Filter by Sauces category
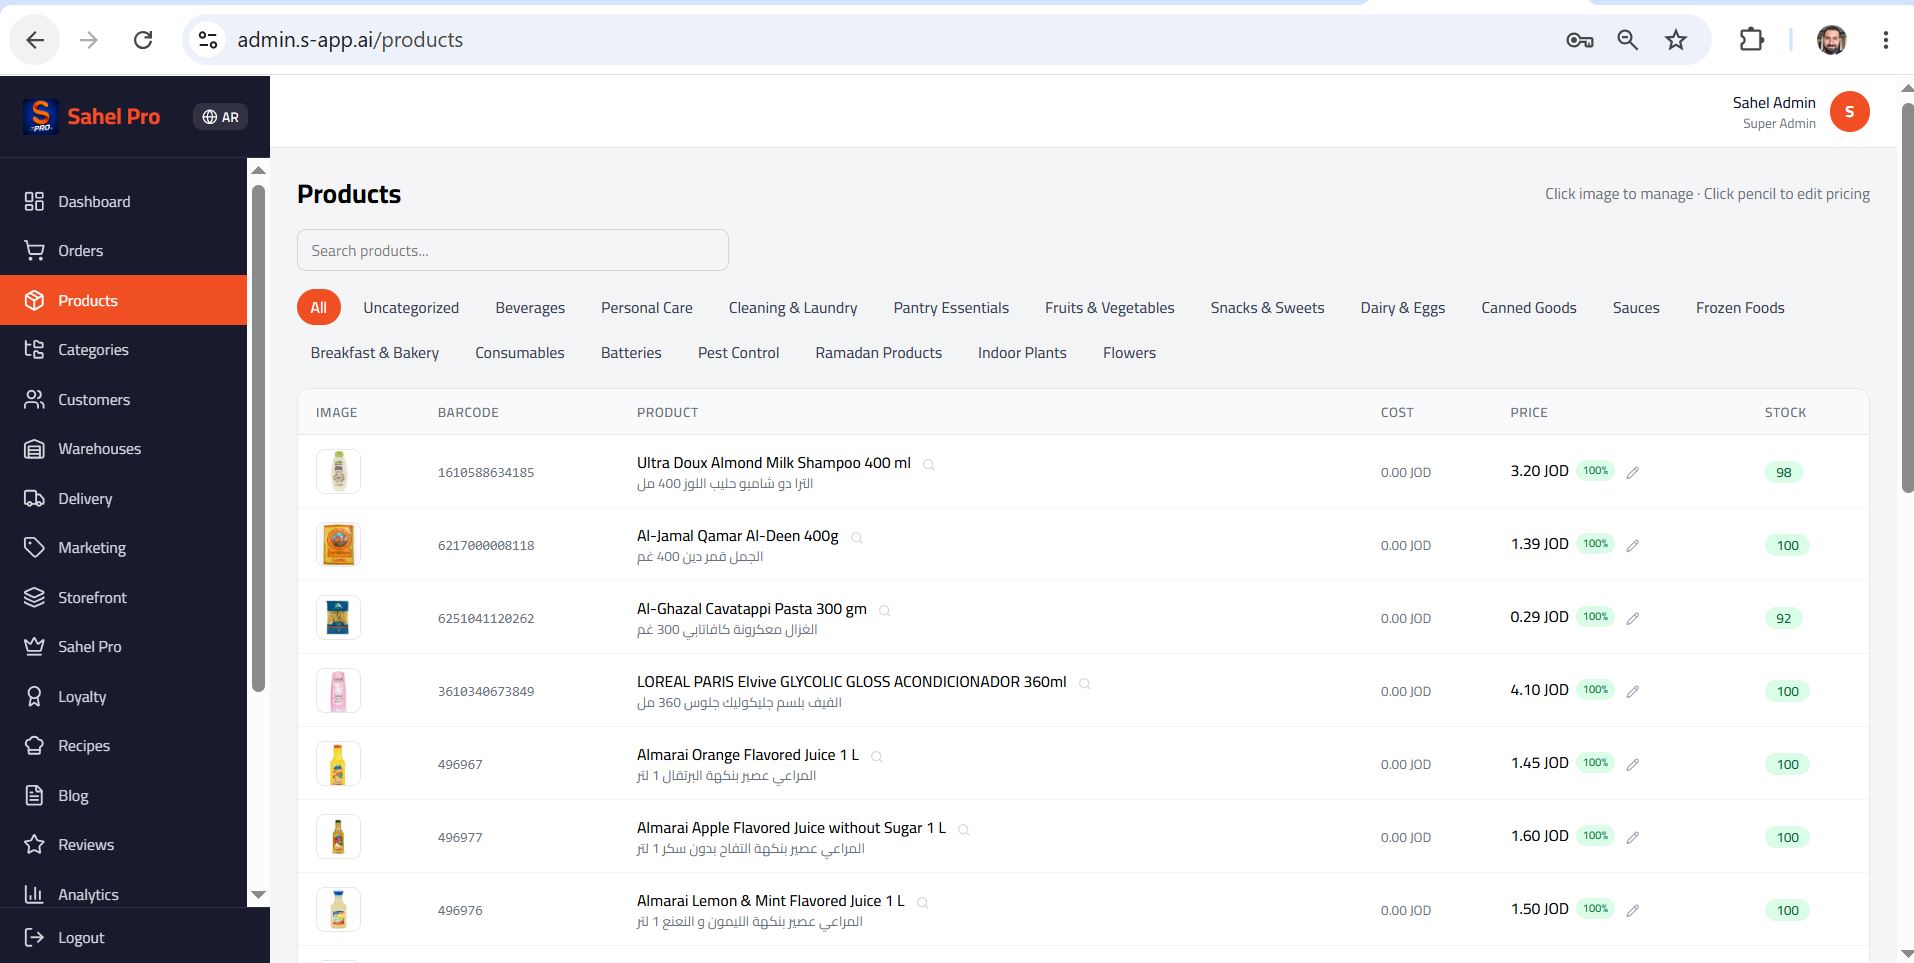Image resolution: width=1914 pixels, height=963 pixels. pyautogui.click(x=1636, y=308)
